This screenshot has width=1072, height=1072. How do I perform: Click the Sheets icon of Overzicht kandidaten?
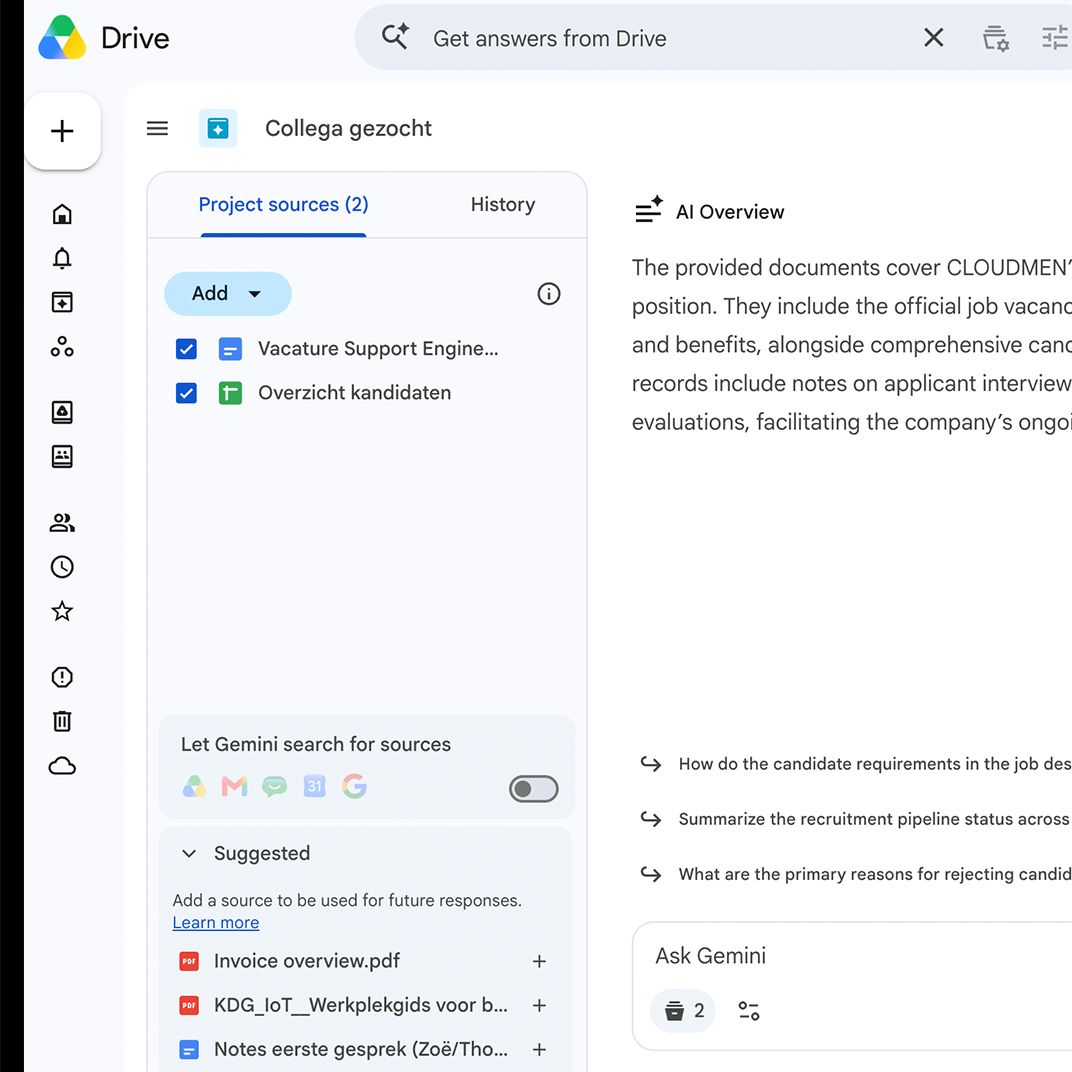(x=230, y=393)
